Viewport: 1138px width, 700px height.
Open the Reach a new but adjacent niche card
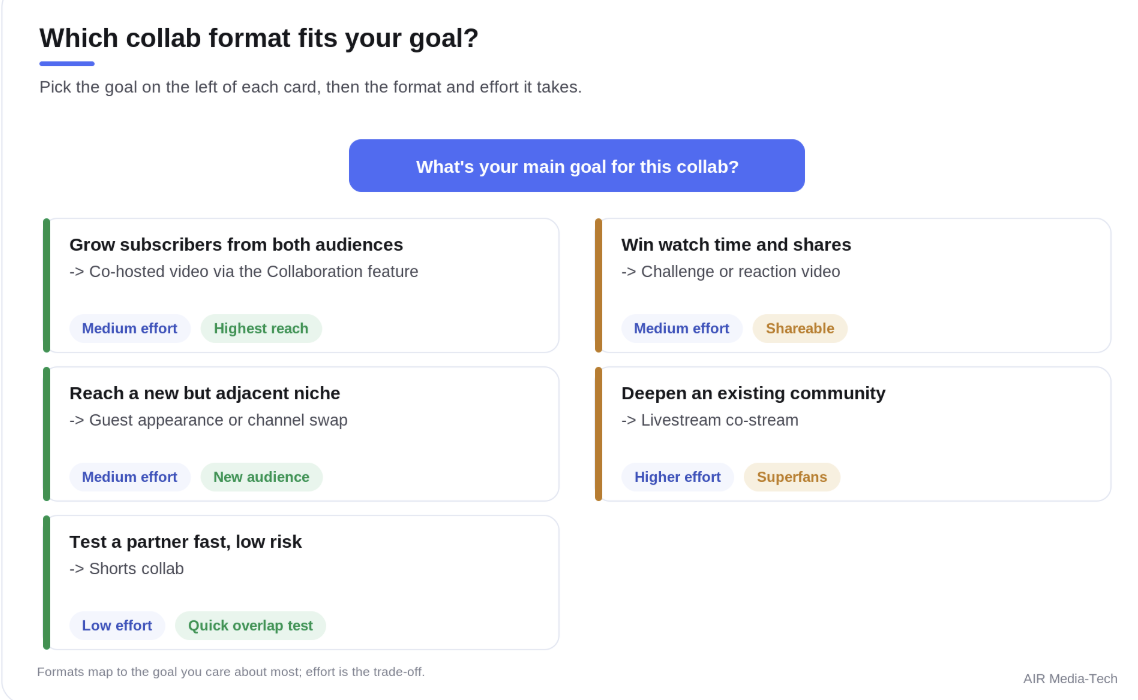[301, 434]
